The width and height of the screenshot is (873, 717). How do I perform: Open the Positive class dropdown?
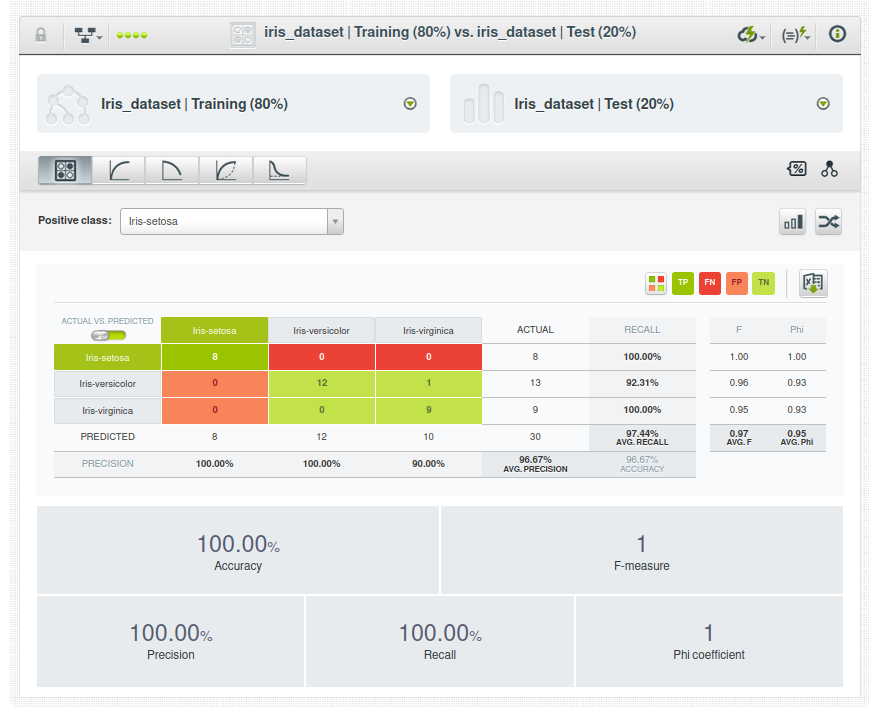pos(231,221)
